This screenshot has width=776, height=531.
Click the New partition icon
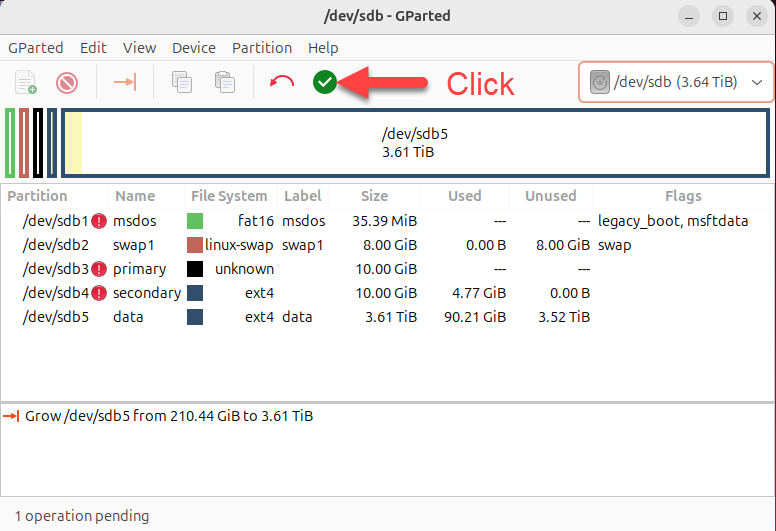[x=26, y=82]
